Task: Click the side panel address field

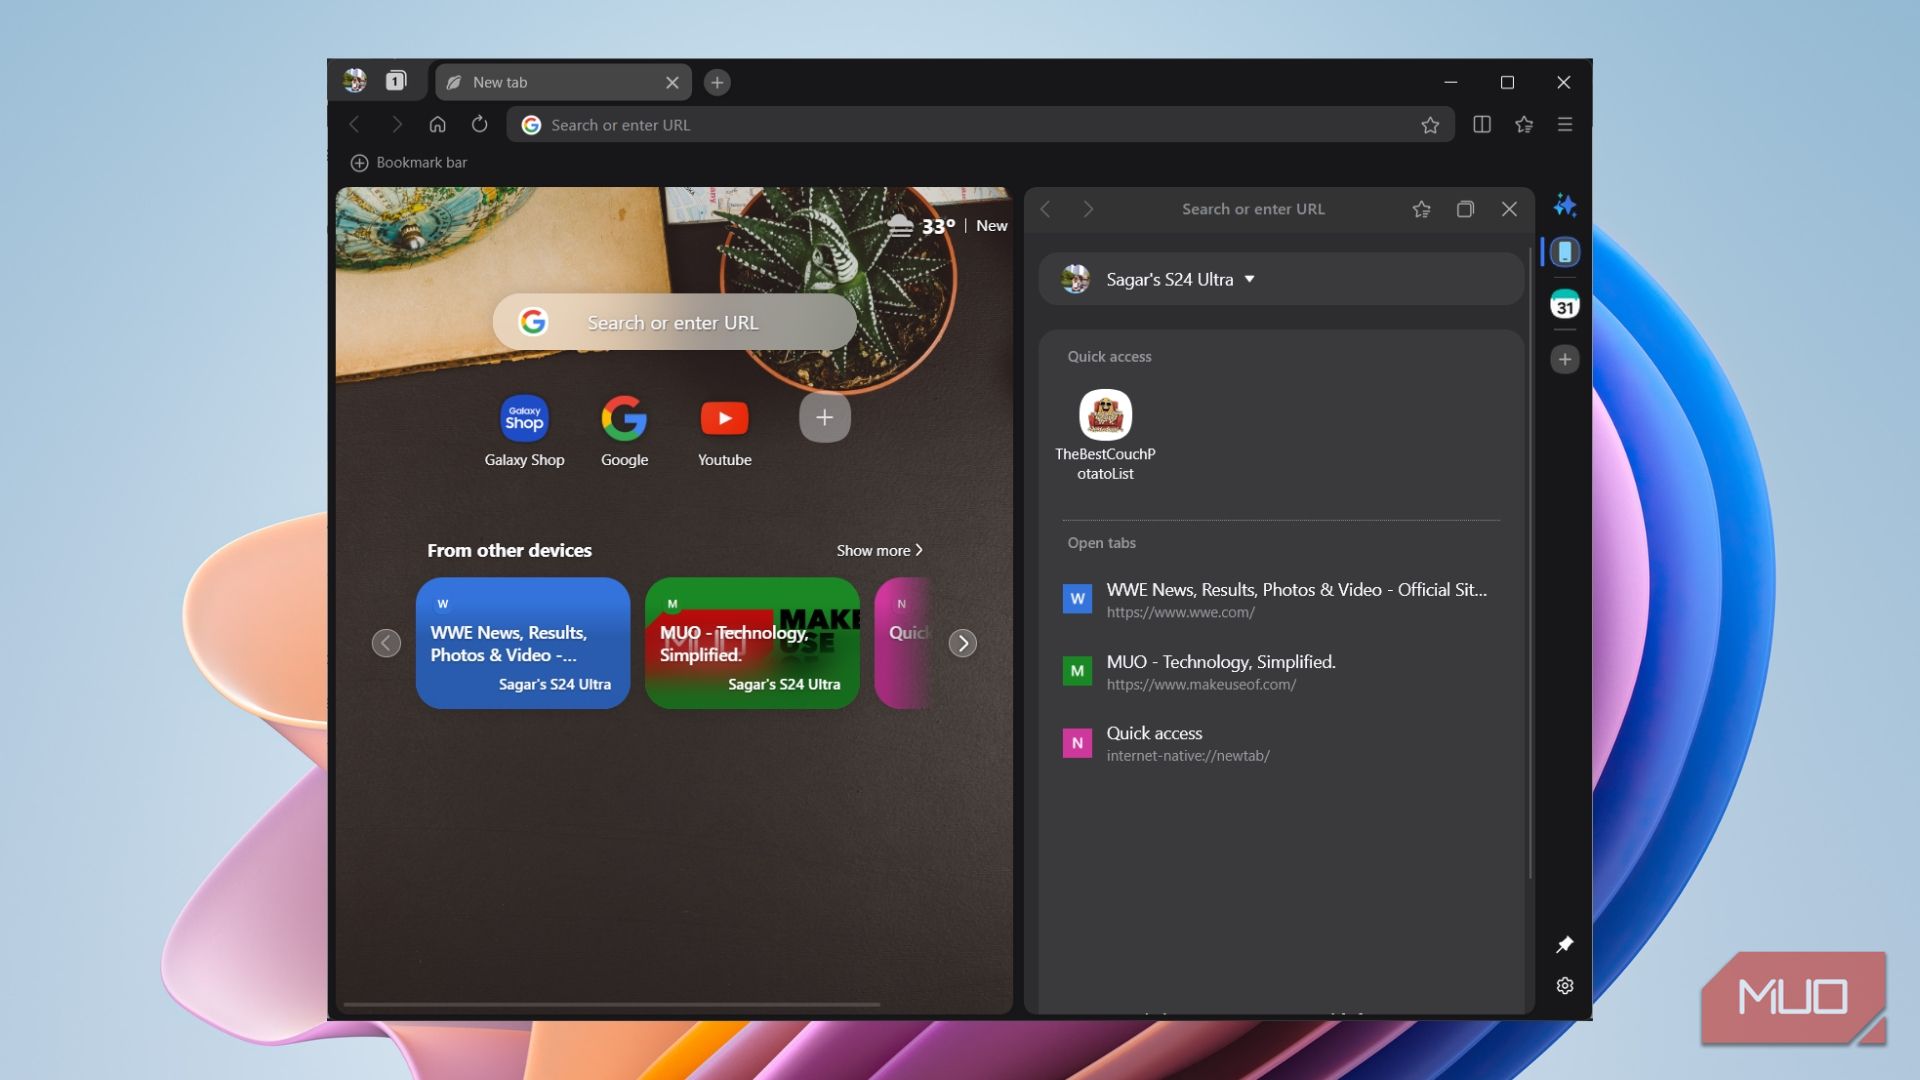Action: point(1253,209)
